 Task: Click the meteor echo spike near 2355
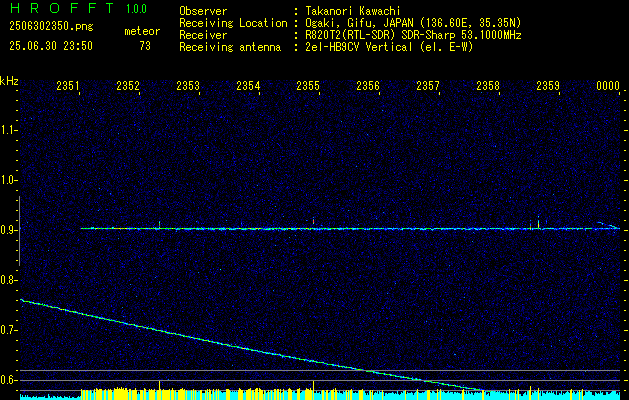[x=313, y=222]
